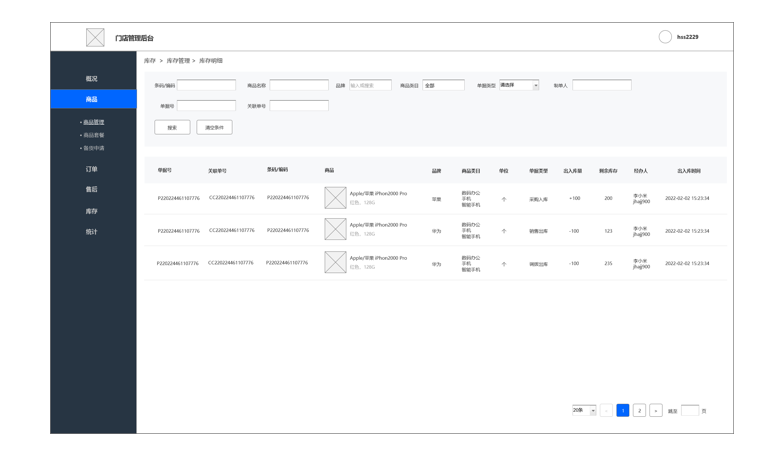Click the 清空条件 button
784x456 pixels.
pyautogui.click(x=214, y=127)
